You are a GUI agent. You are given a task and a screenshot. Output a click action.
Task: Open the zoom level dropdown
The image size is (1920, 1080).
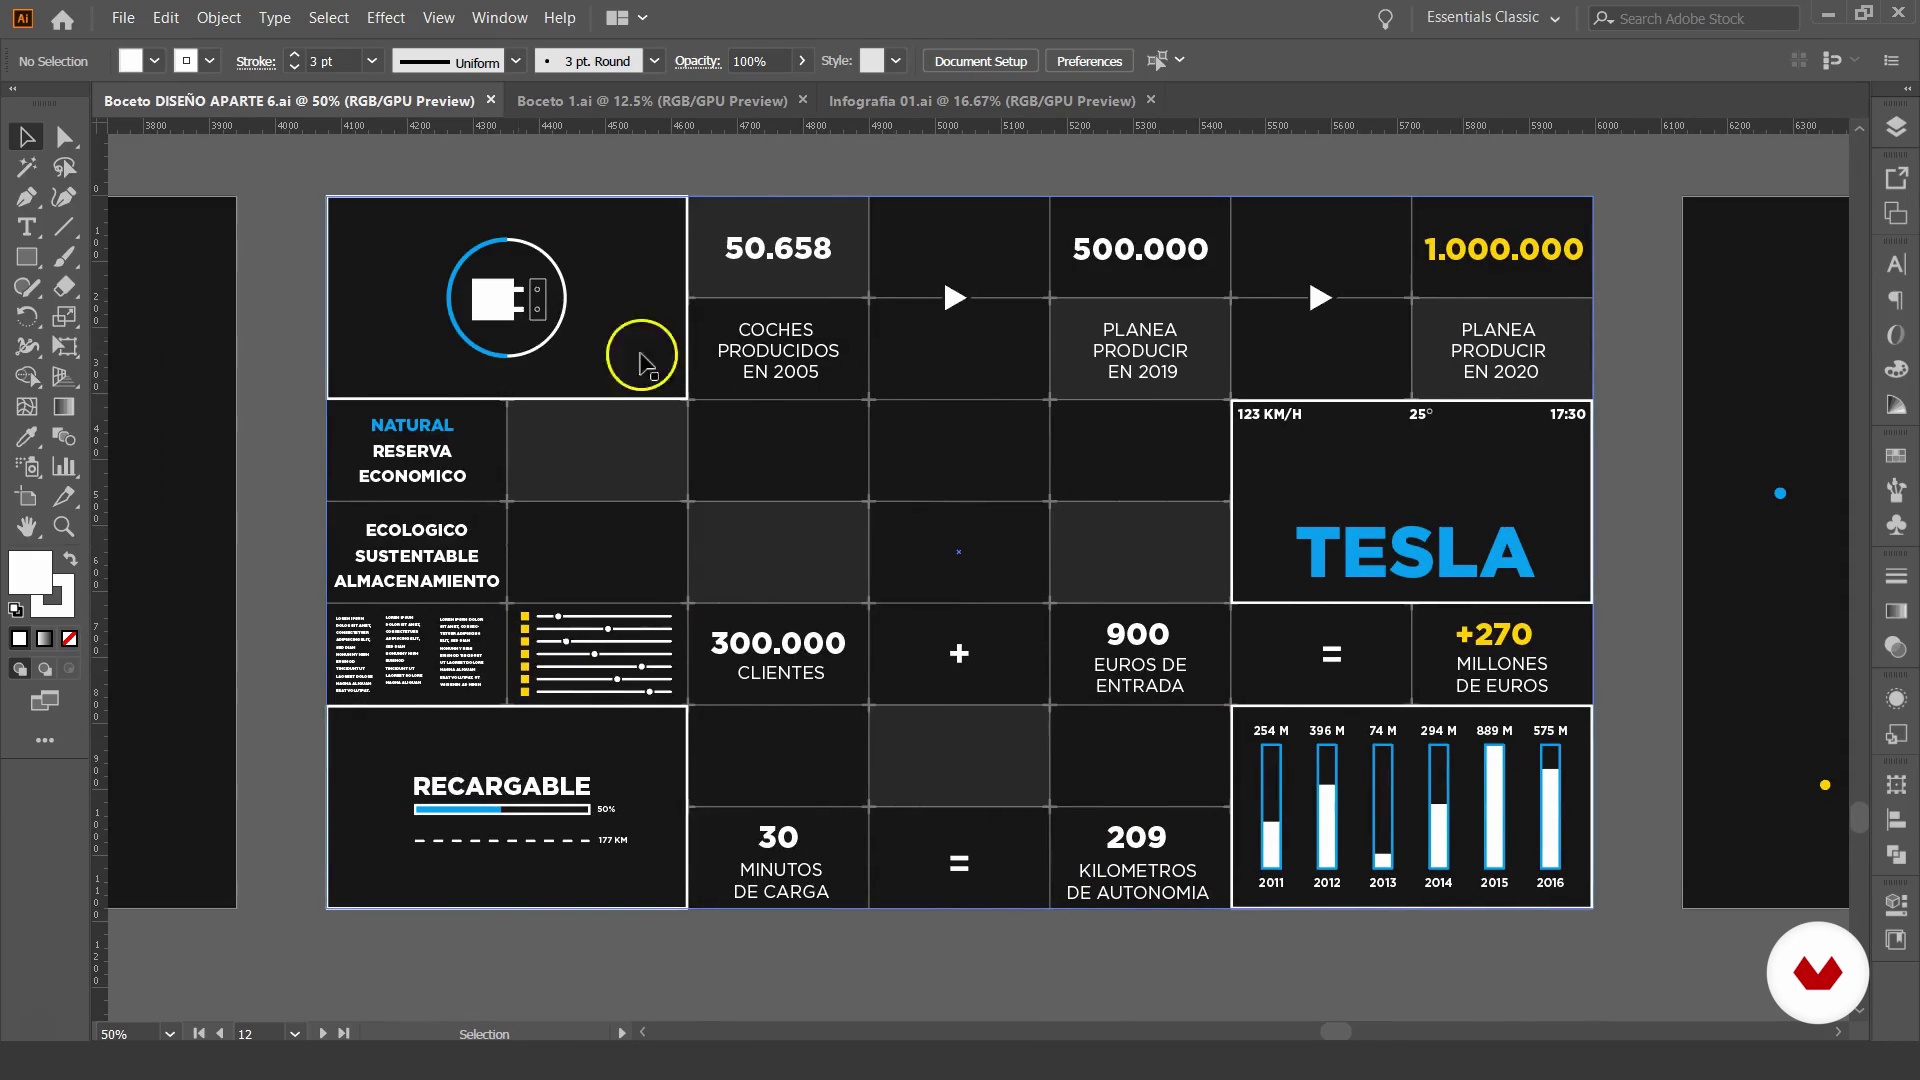170,1034
